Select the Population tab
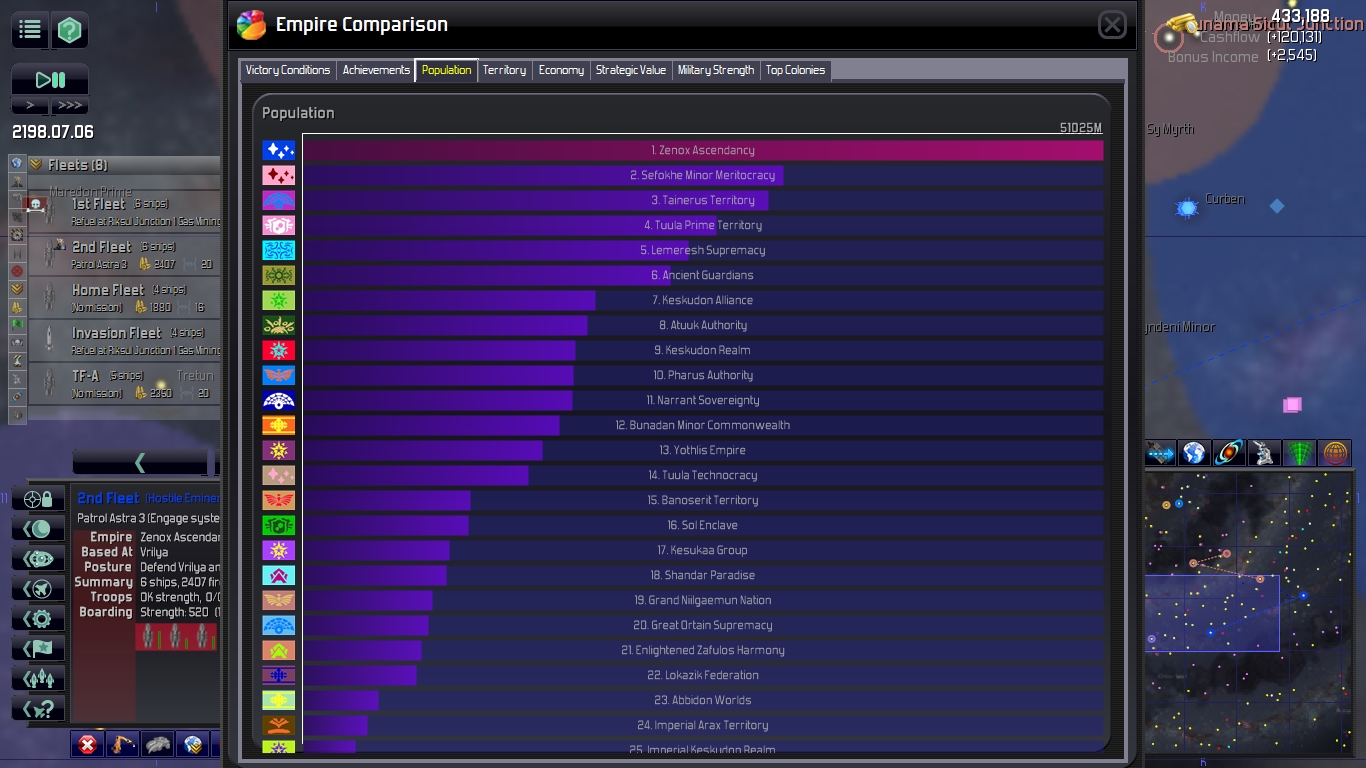This screenshot has height=768, width=1366. click(x=446, y=70)
